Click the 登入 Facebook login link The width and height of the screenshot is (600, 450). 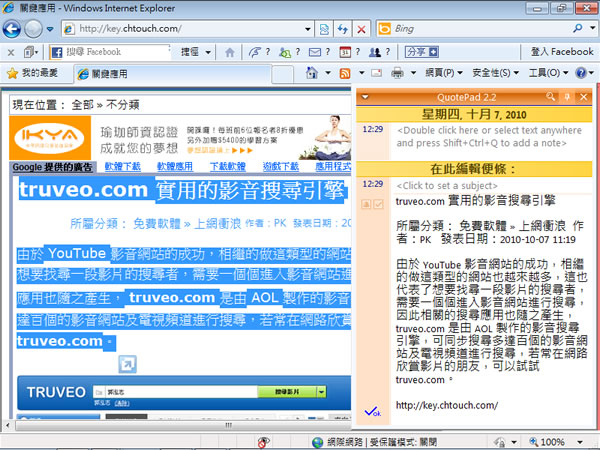(x=561, y=51)
